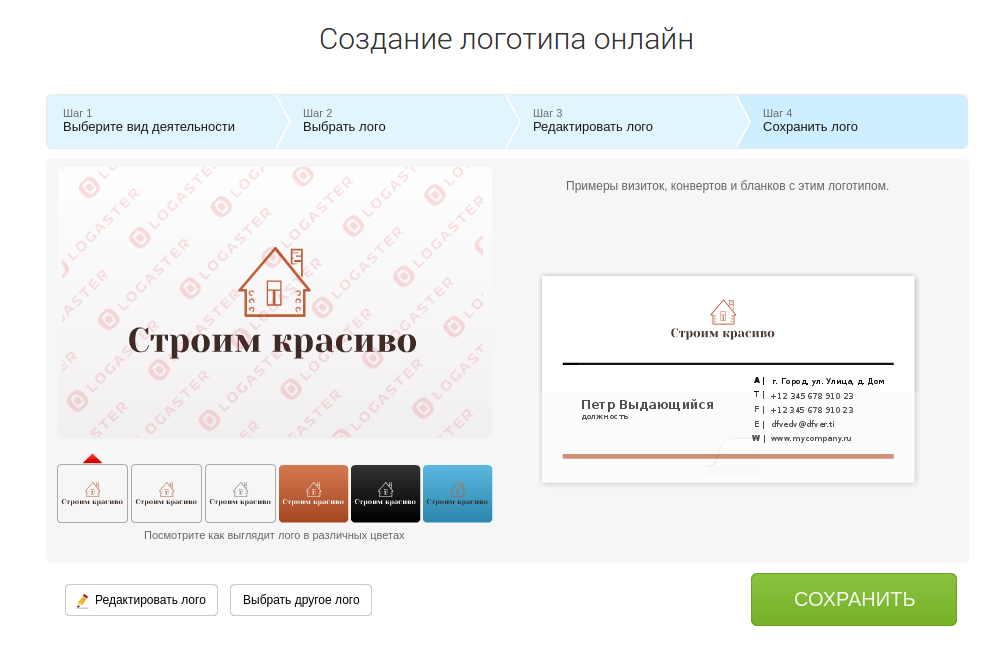This screenshot has width=998, height=664.
Task: Pick the black background logo variant
Action: pyautogui.click(x=385, y=493)
